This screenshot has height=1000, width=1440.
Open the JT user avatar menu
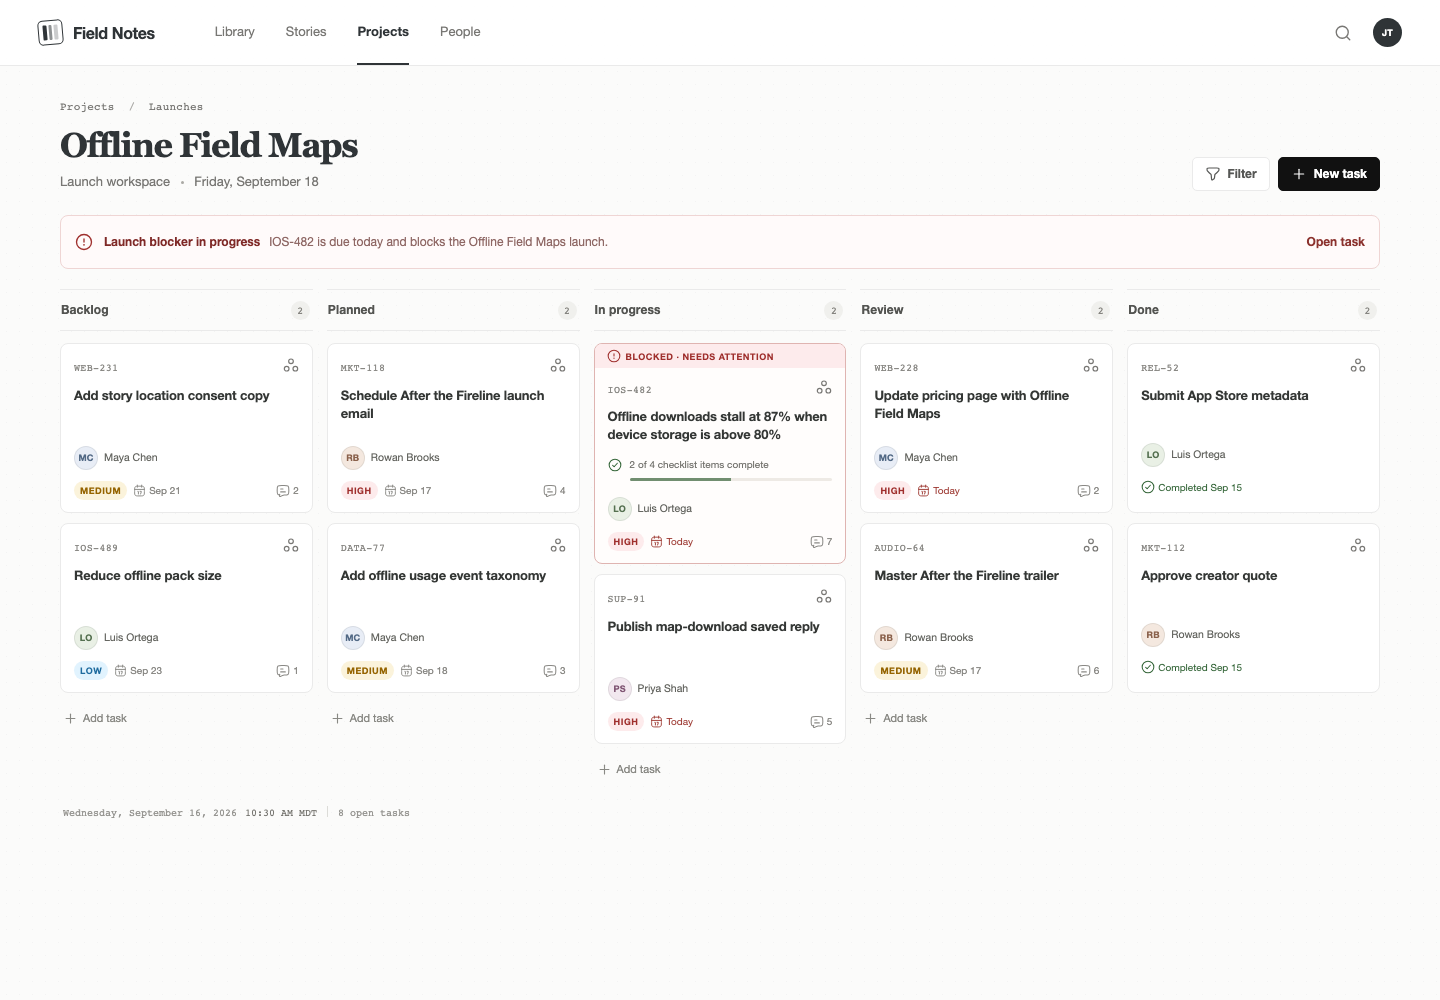point(1387,33)
